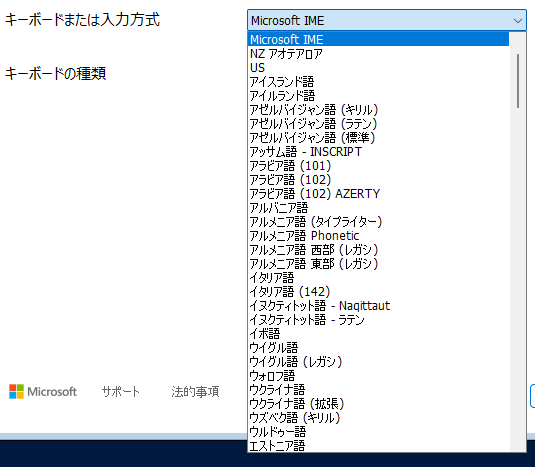Select plain ウクライナ語 keyboard

(x=378, y=389)
